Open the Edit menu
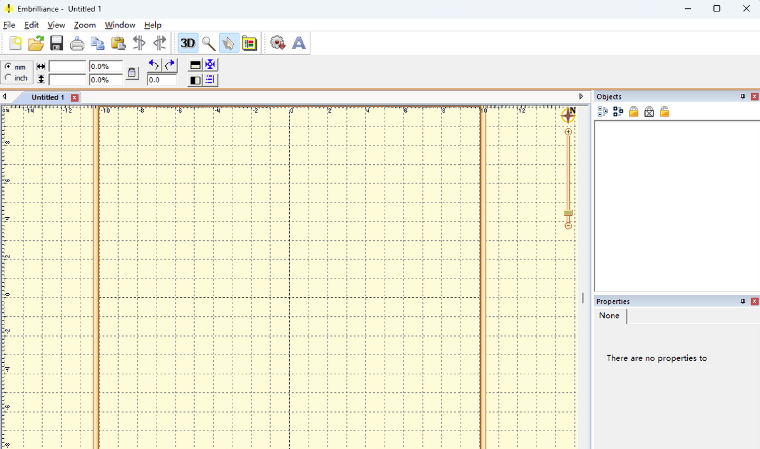This screenshot has height=449, width=760. coord(32,25)
